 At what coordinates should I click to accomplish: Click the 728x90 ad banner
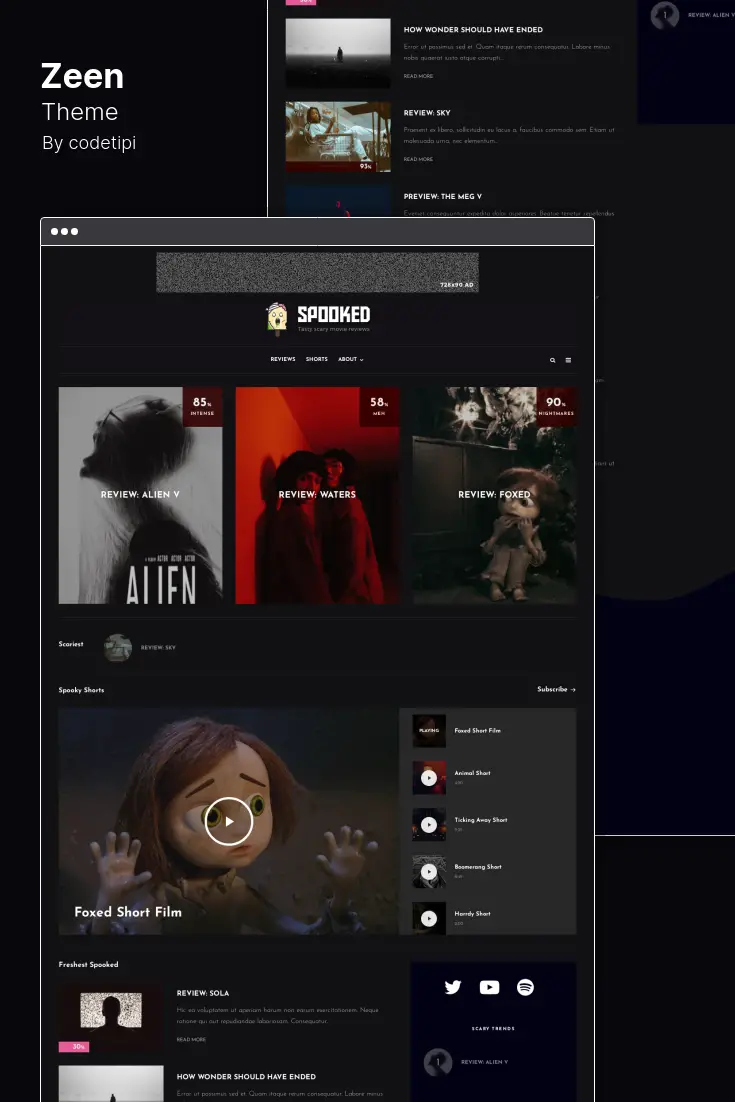(x=318, y=272)
